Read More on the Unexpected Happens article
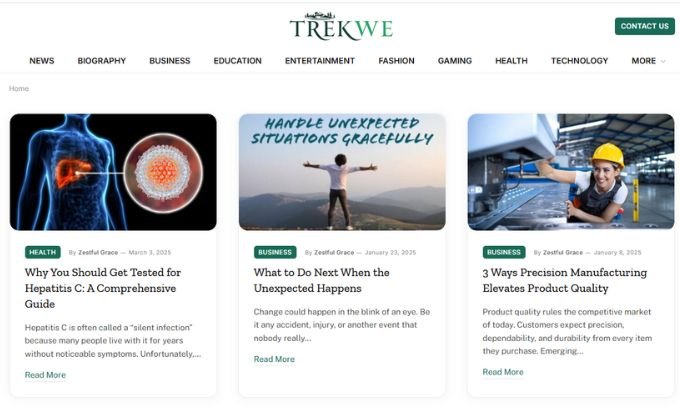 (274, 359)
